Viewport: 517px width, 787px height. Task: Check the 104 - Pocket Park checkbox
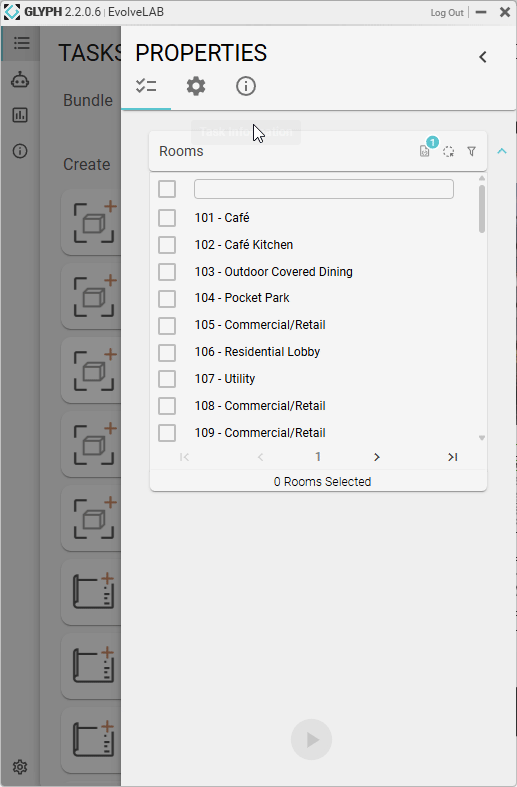(x=167, y=299)
